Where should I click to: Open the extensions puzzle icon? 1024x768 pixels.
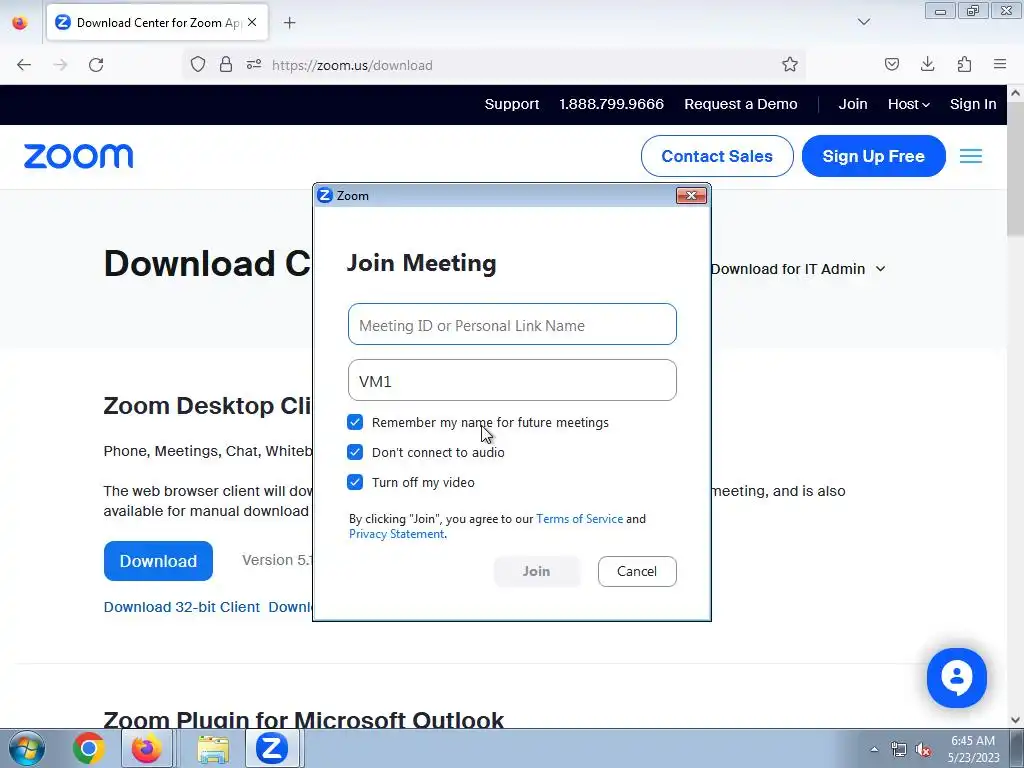tap(964, 65)
